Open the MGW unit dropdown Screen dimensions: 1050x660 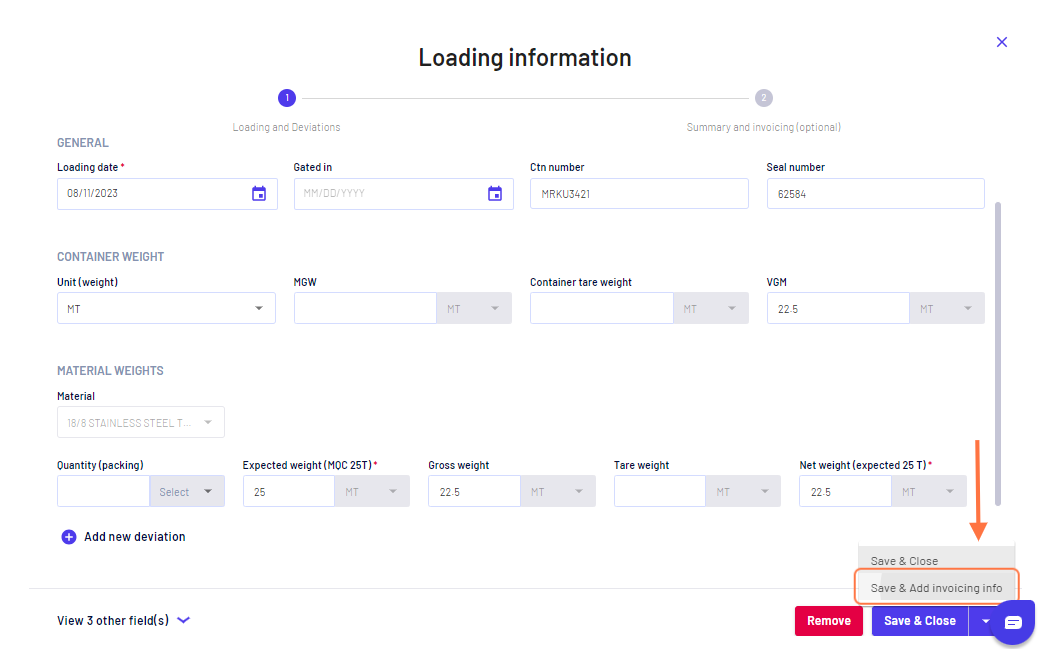click(x=474, y=309)
